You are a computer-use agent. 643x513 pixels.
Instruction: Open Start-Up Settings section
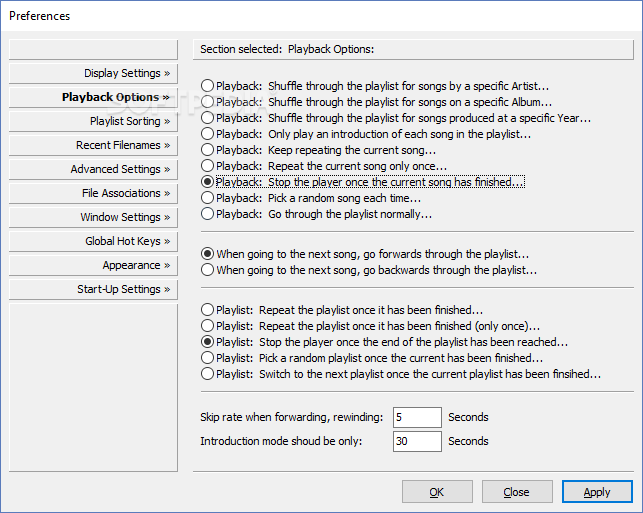[x=93, y=289]
